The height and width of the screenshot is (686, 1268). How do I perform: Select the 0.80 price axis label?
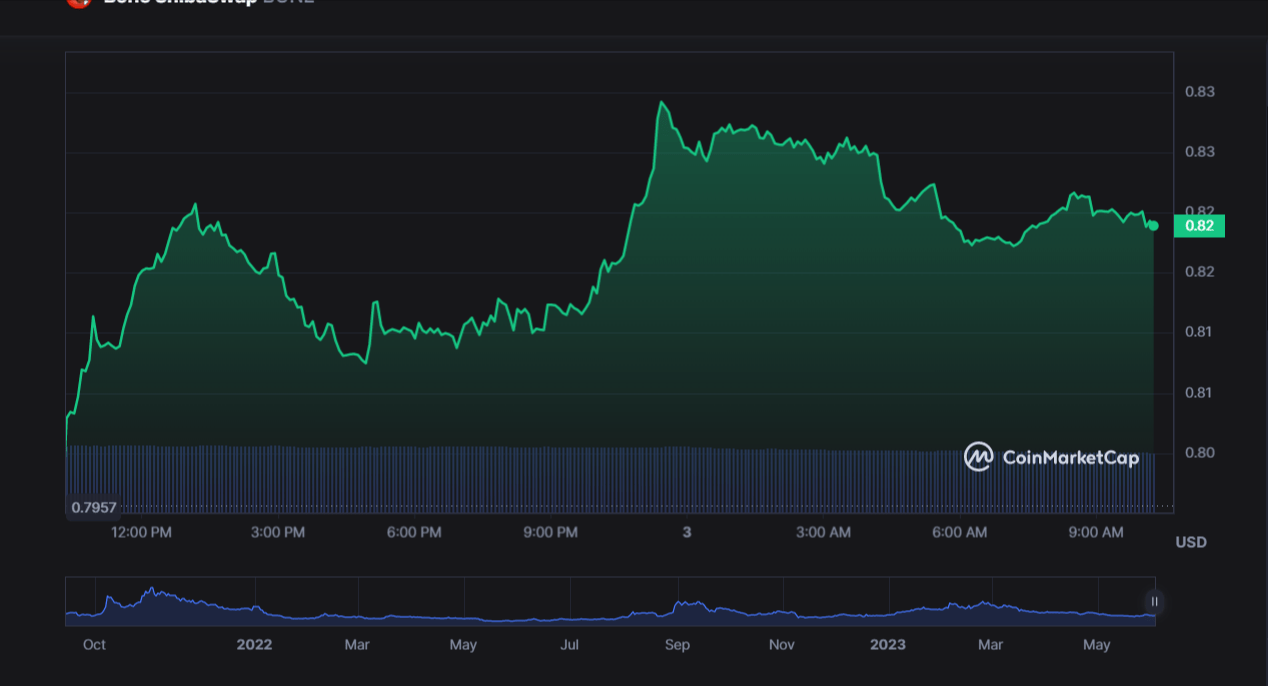pos(1200,453)
